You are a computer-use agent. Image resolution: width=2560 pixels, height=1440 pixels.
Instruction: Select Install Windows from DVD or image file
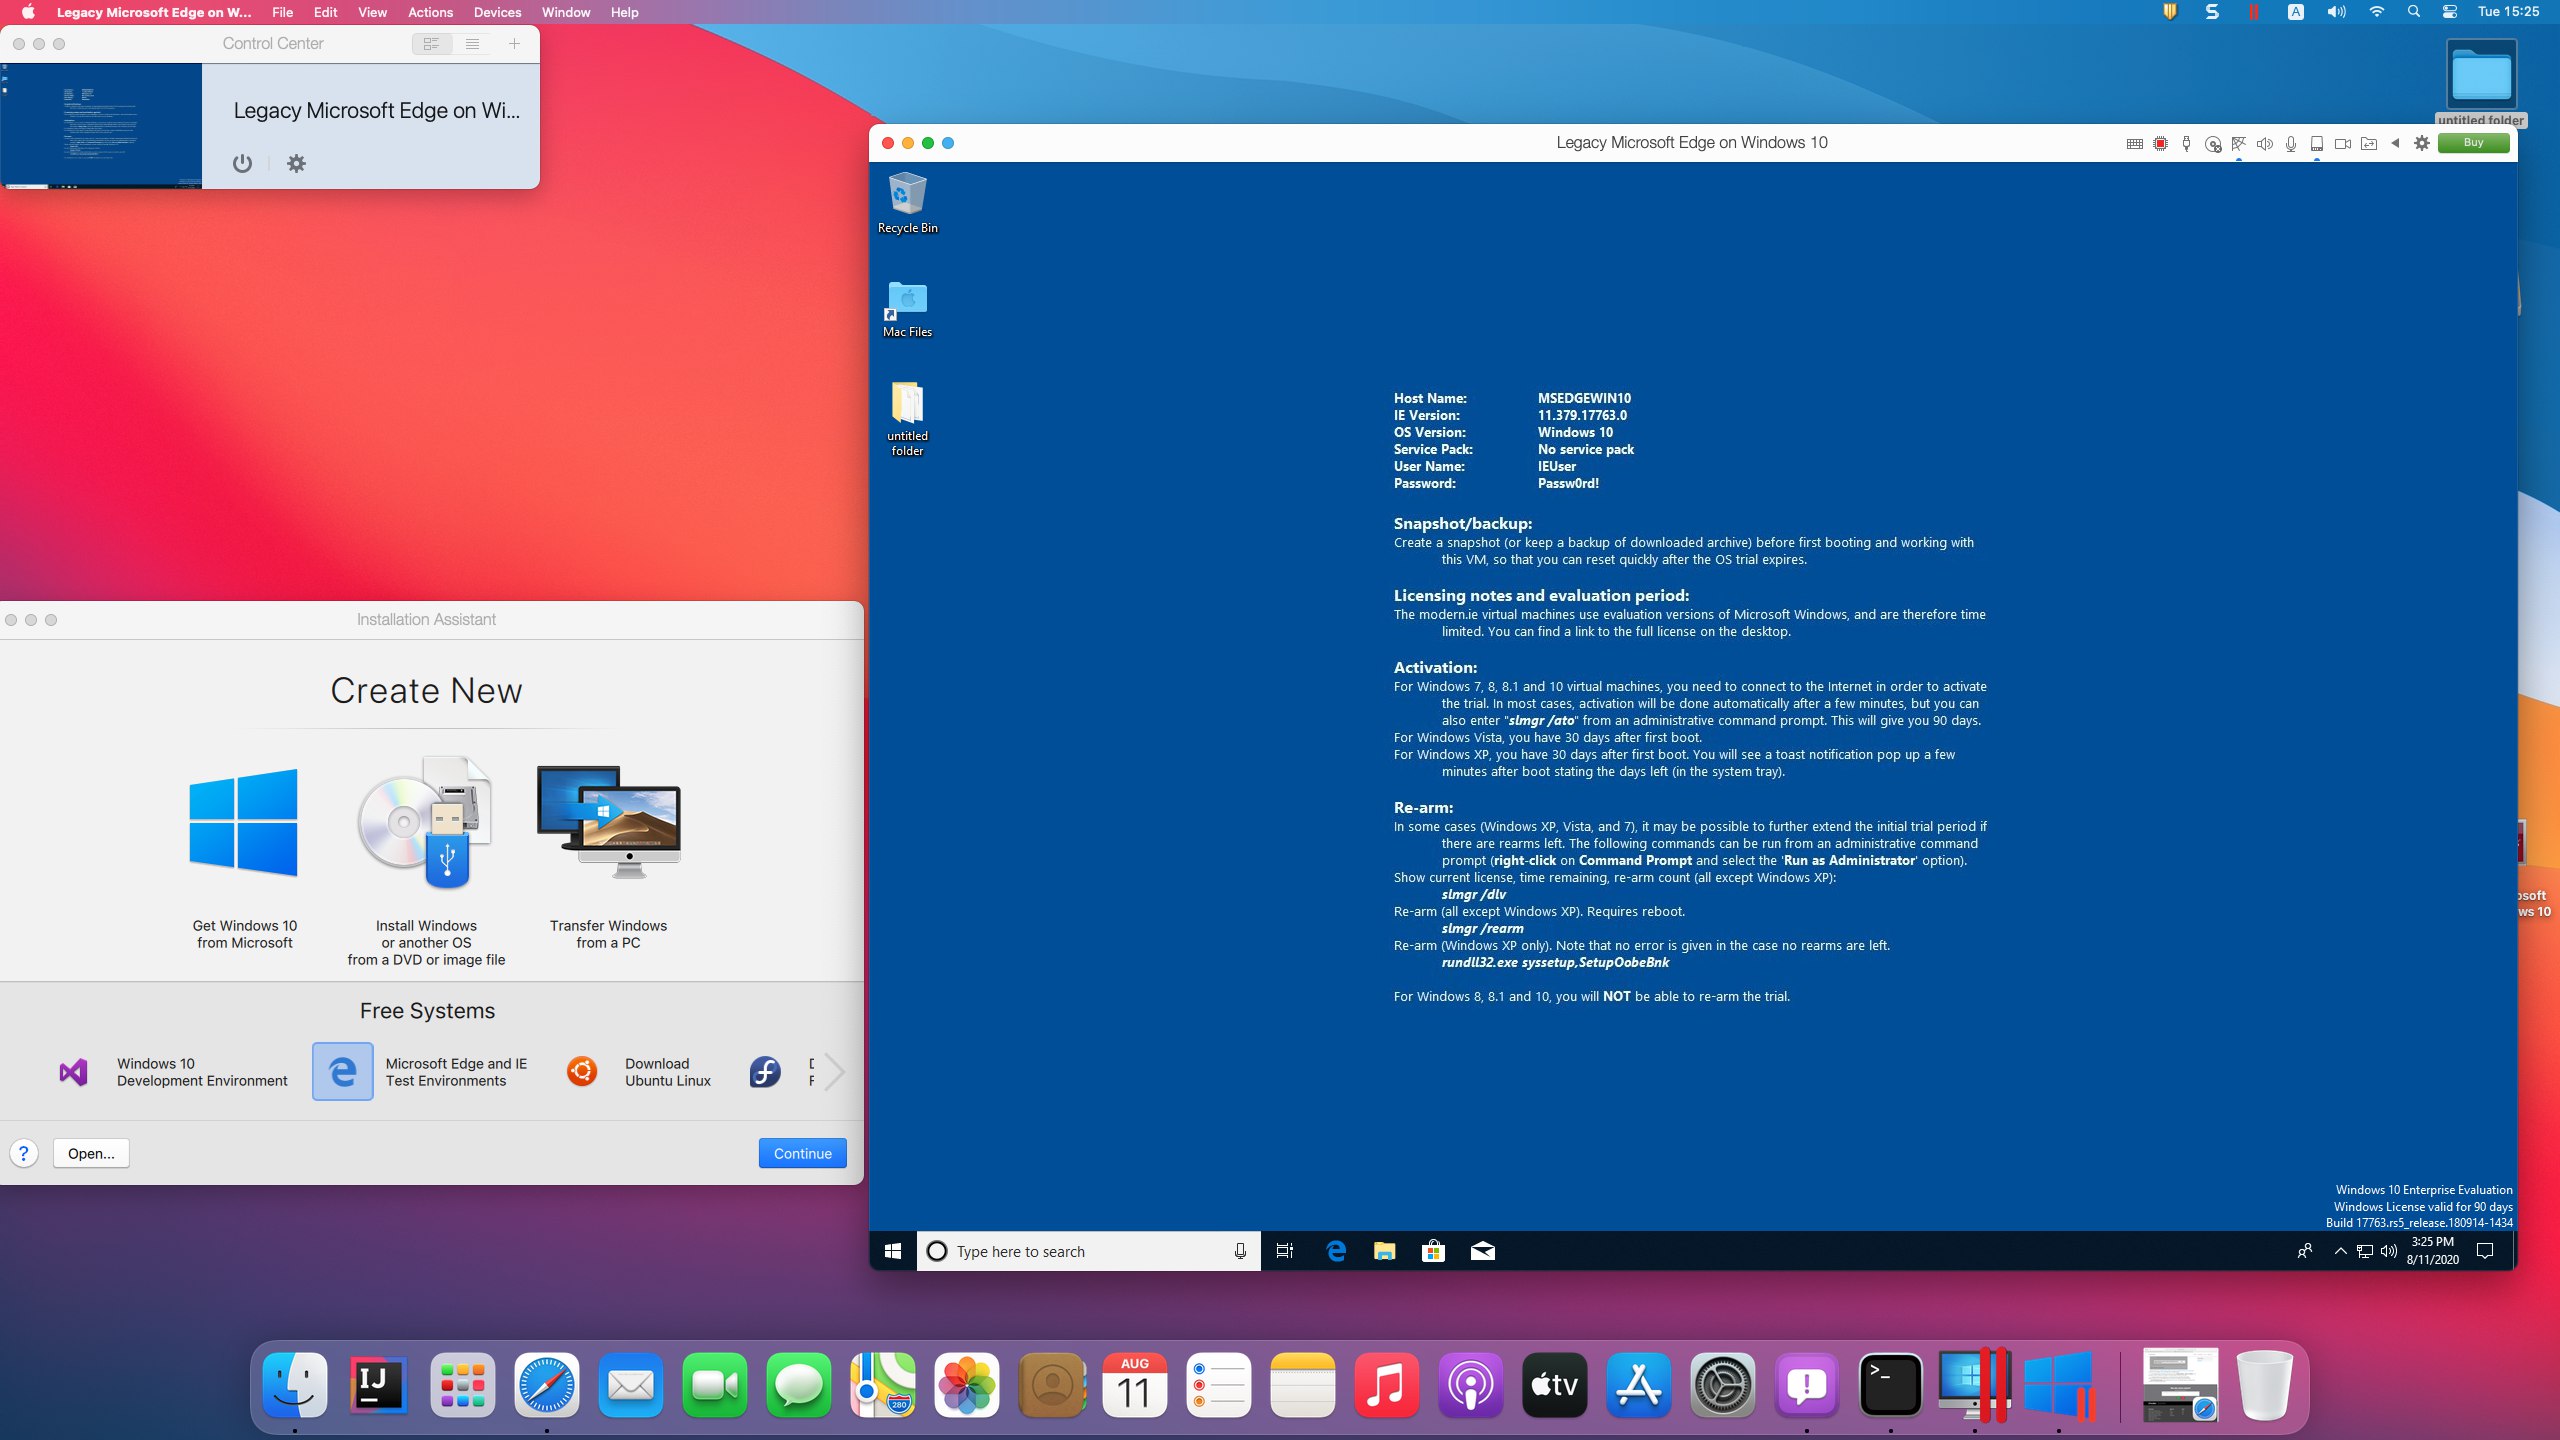tap(426, 862)
